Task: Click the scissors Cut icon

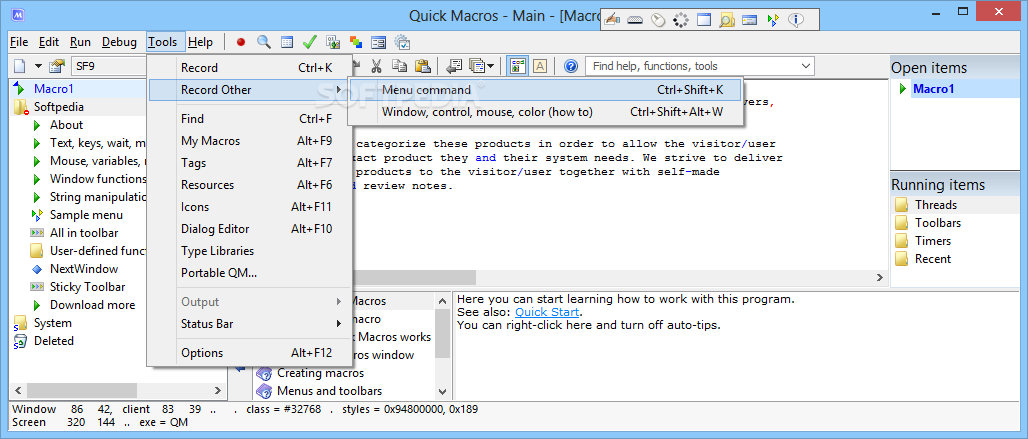Action: coord(376,66)
